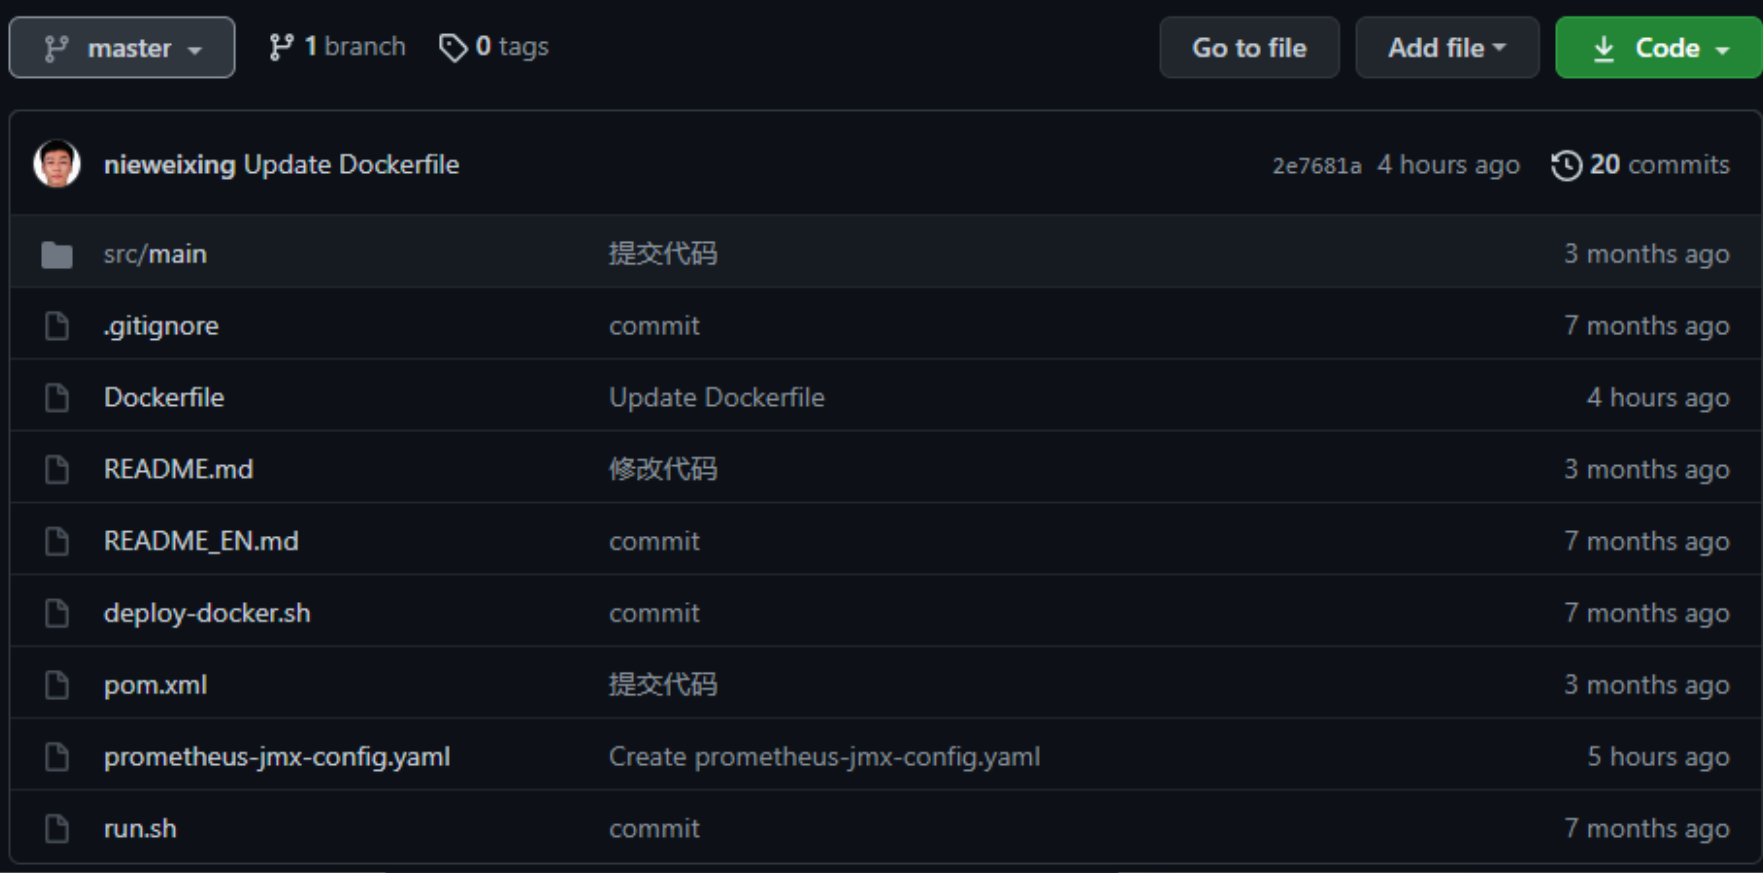Click the tag icon beside 0 tags
The image size is (1763, 873).
pyautogui.click(x=453, y=47)
